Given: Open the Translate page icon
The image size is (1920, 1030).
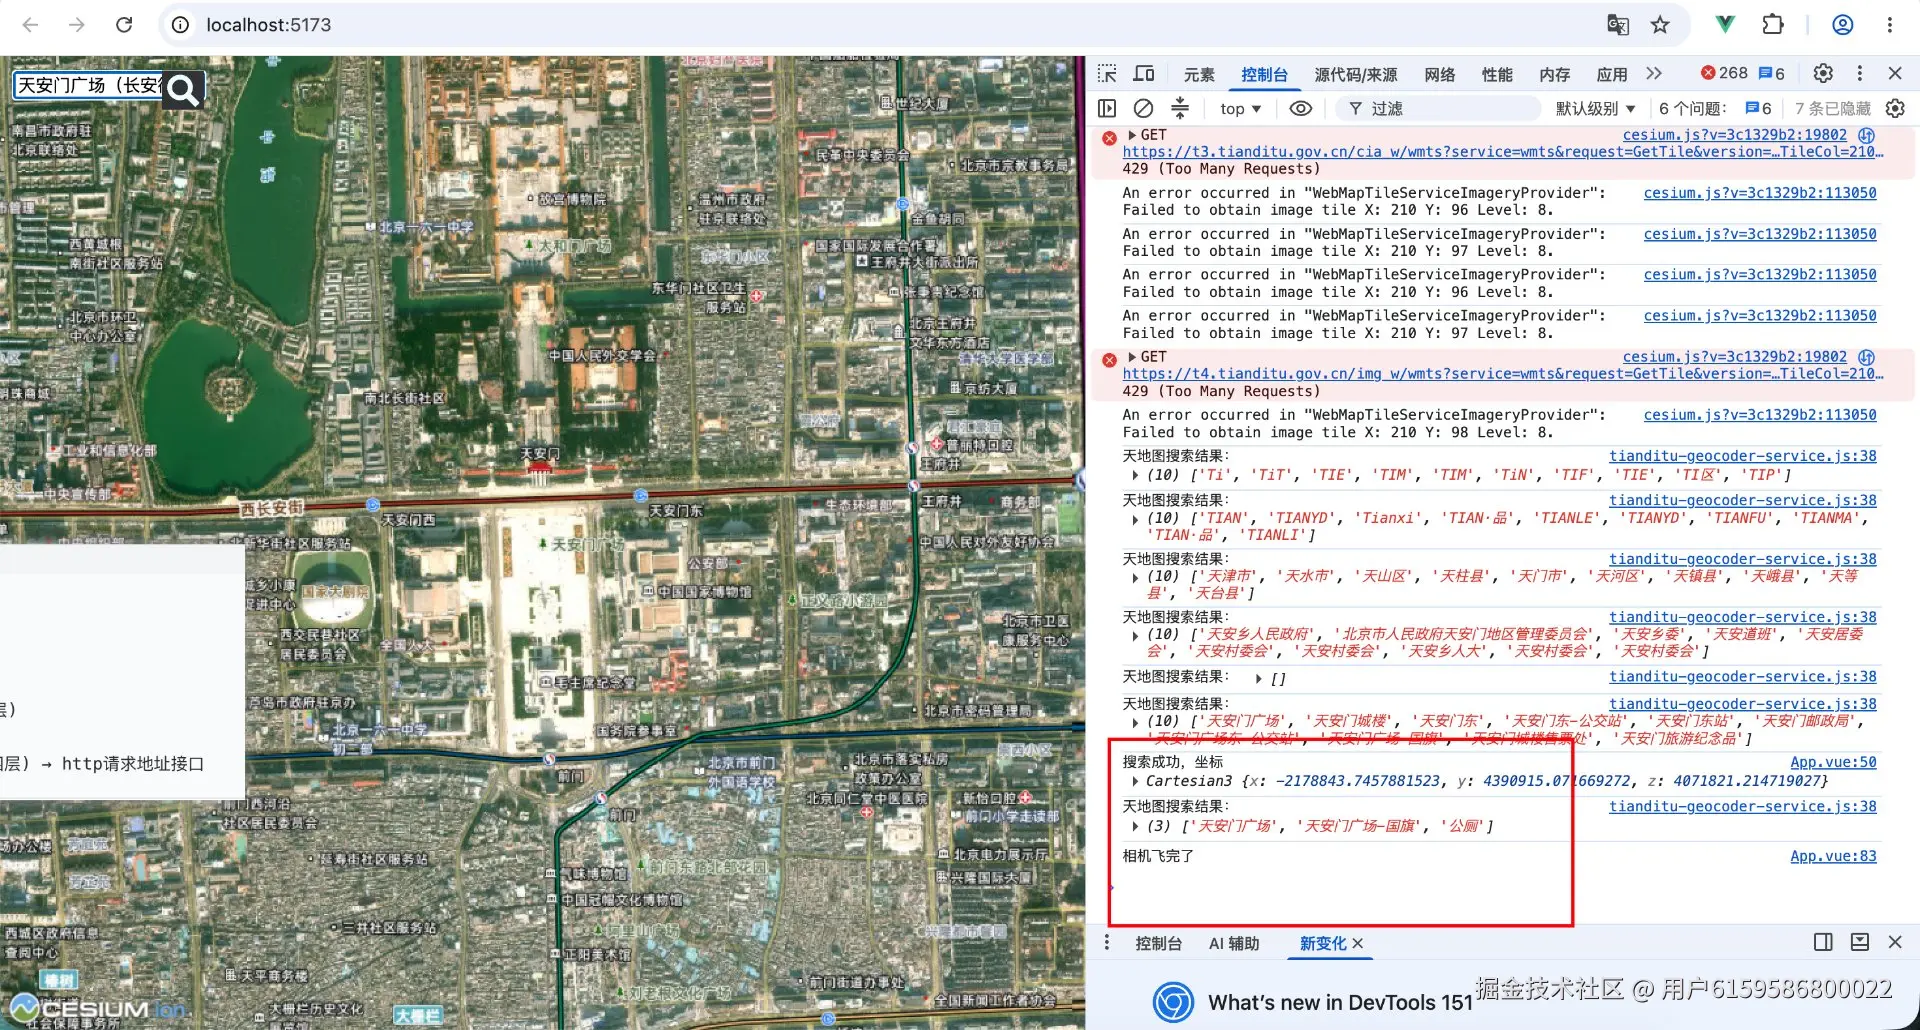Looking at the screenshot, I should [1617, 25].
